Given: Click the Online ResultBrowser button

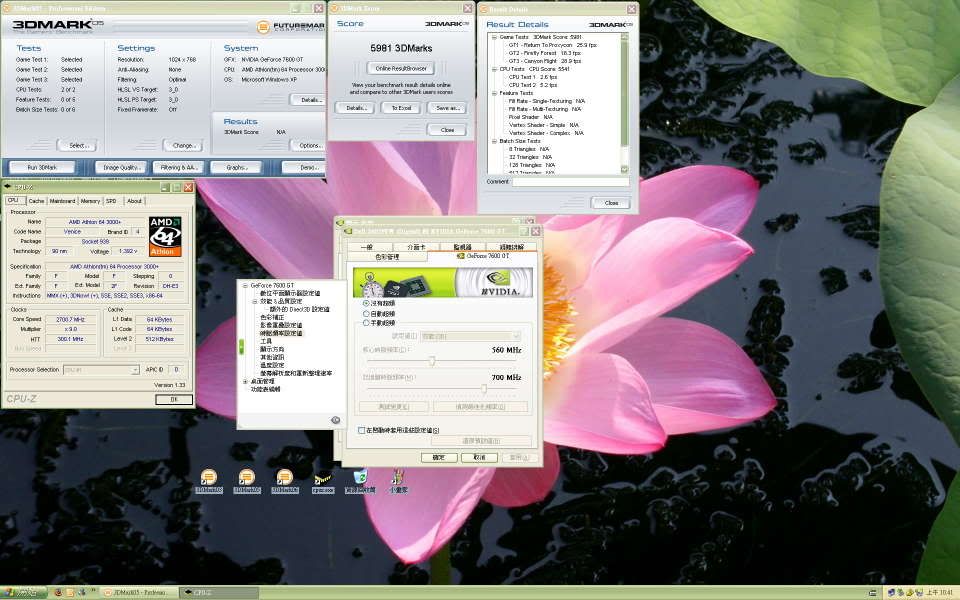Looking at the screenshot, I should [400, 69].
